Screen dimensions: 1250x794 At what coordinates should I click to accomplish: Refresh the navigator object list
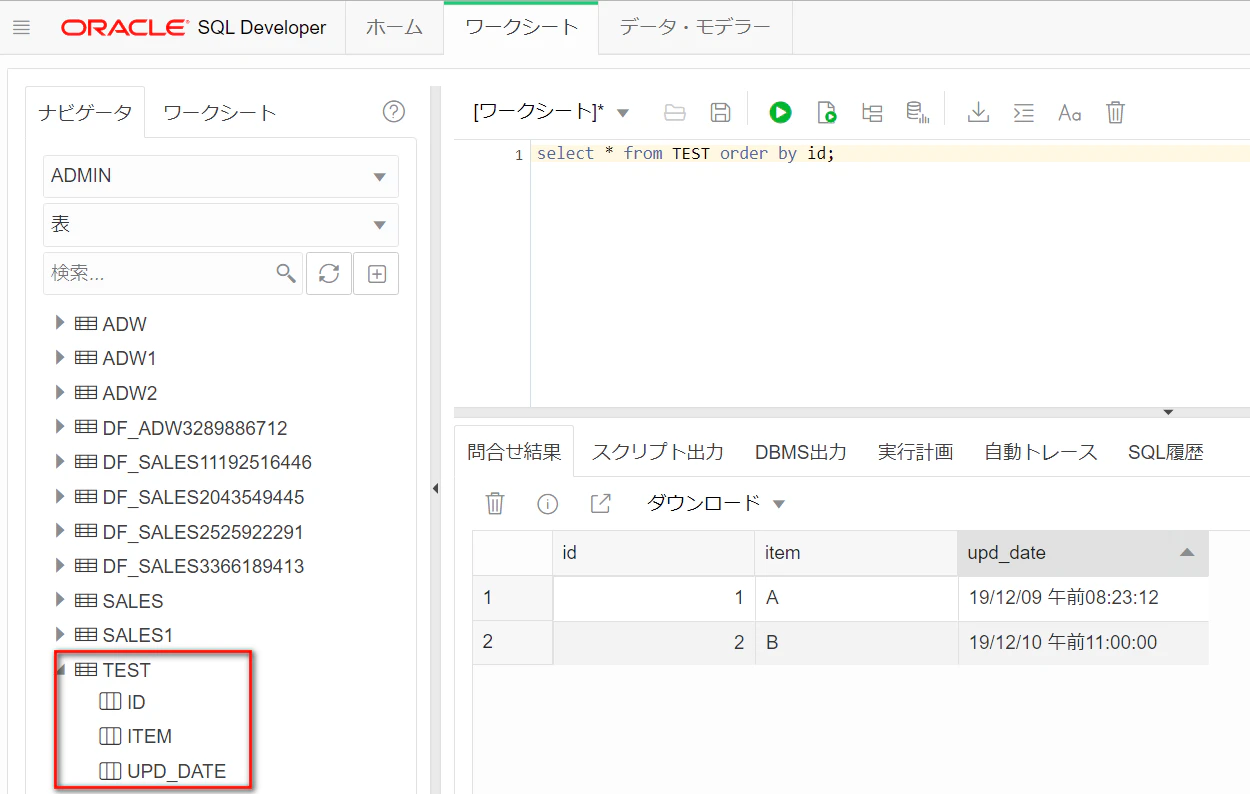[x=329, y=273]
